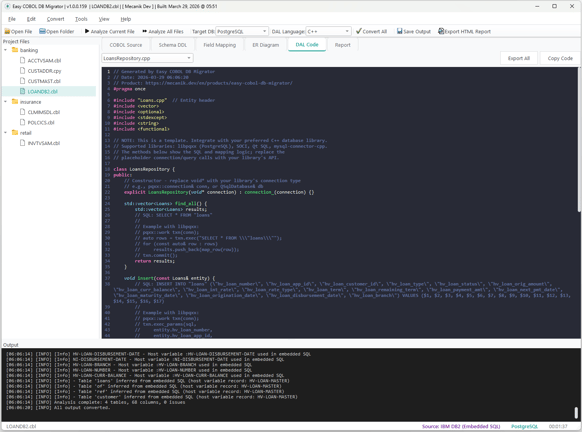
Task: Open the DAL Language C++ dropdown
Action: click(x=328, y=32)
